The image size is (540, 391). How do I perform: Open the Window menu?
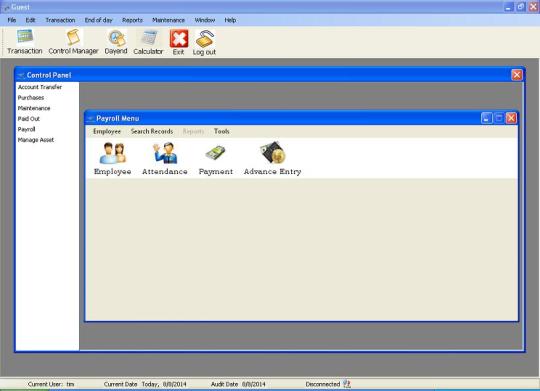pos(205,20)
